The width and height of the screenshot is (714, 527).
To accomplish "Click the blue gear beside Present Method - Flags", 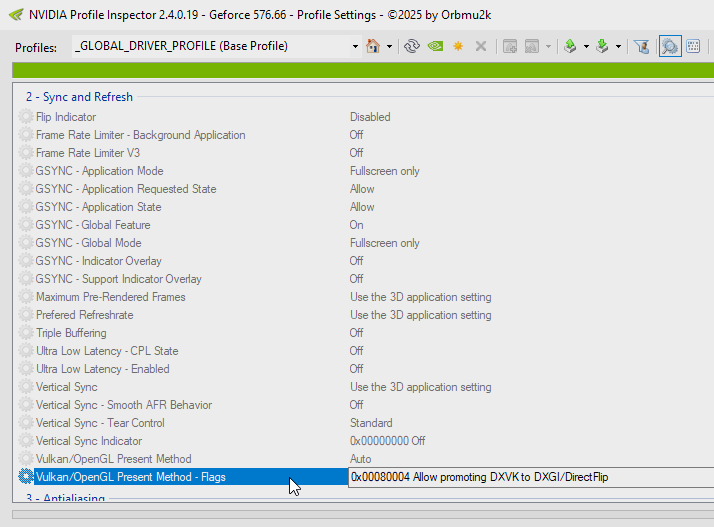I will coord(26,477).
